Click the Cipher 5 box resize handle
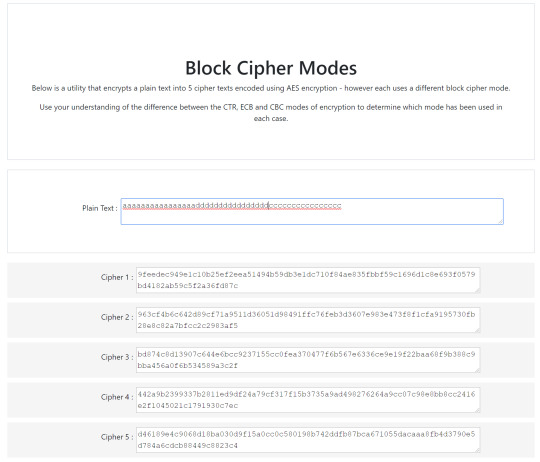This screenshot has height=462, width=540. 477,450
